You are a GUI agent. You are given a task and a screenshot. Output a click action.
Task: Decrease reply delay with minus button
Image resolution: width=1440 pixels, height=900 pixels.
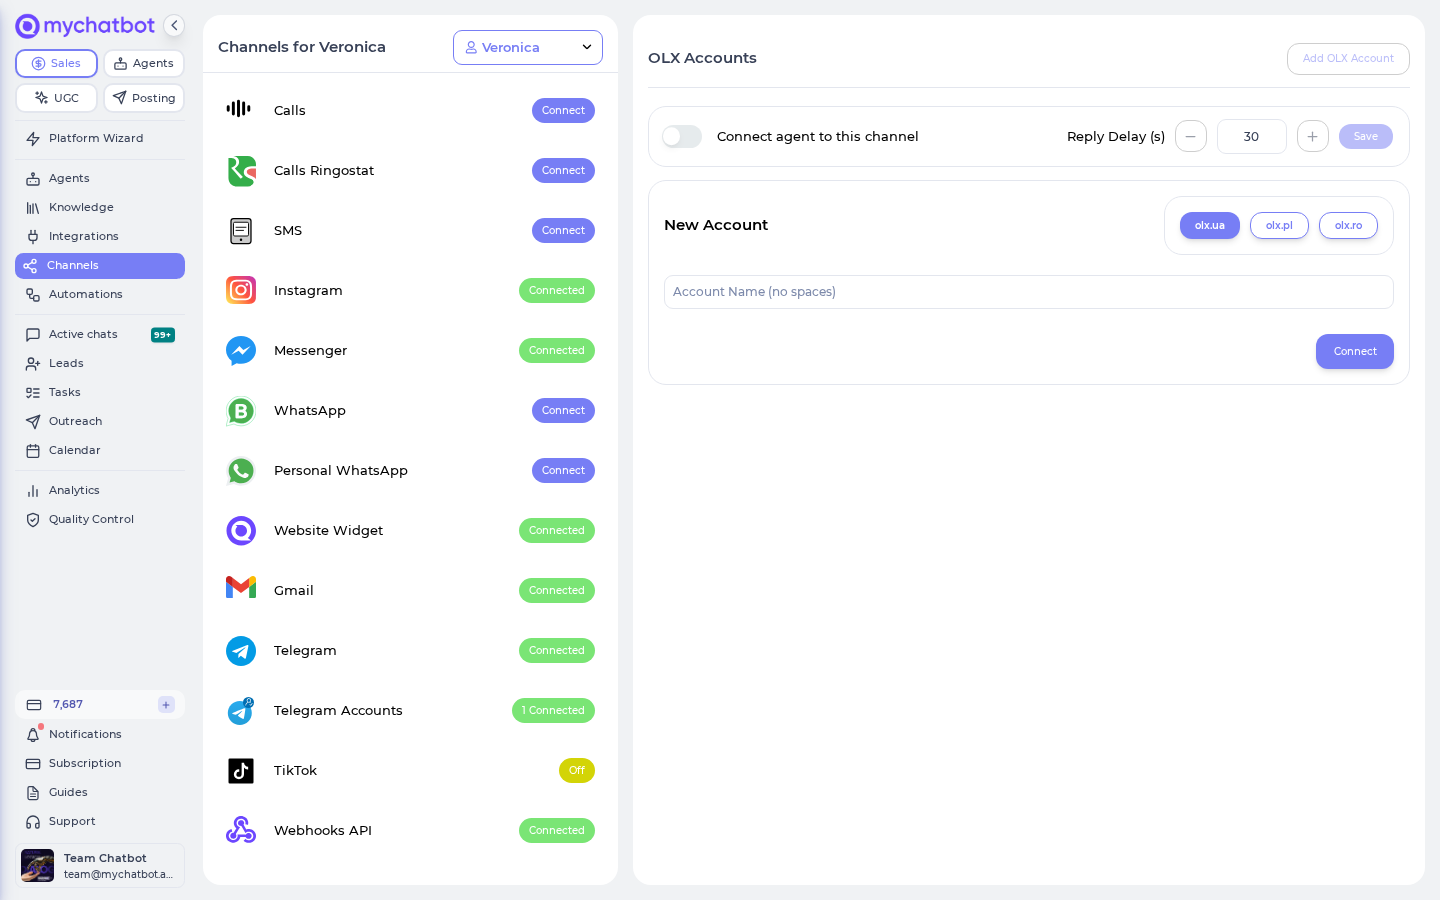pos(1191,137)
